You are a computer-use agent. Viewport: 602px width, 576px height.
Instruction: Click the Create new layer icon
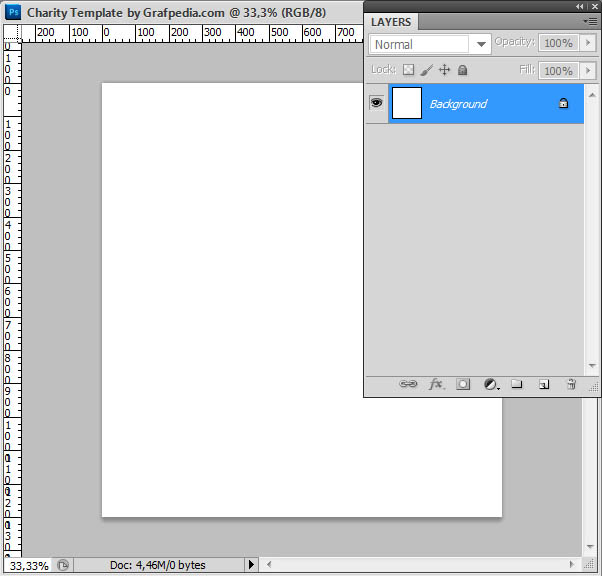[x=544, y=384]
